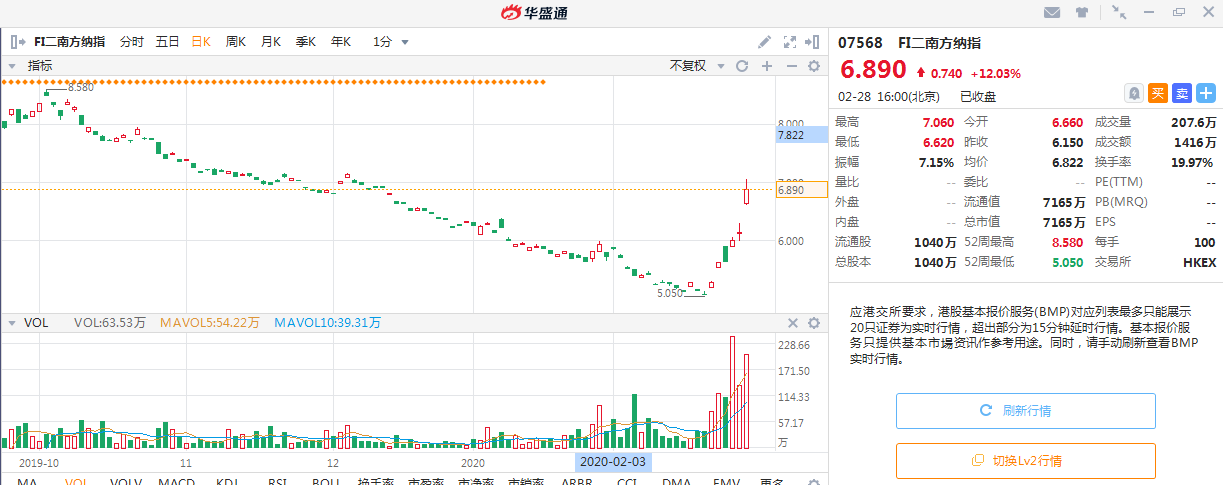The width and height of the screenshot is (1223, 485).
Task: Select the 周K weekly chart
Action: pyautogui.click(x=236, y=42)
